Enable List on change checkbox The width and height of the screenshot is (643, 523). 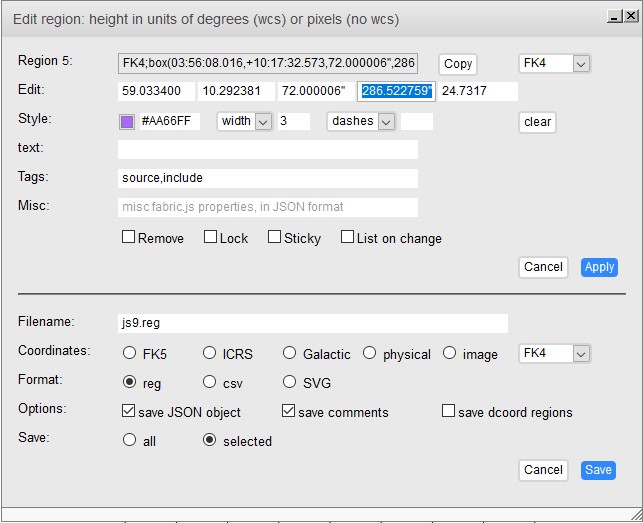click(347, 238)
